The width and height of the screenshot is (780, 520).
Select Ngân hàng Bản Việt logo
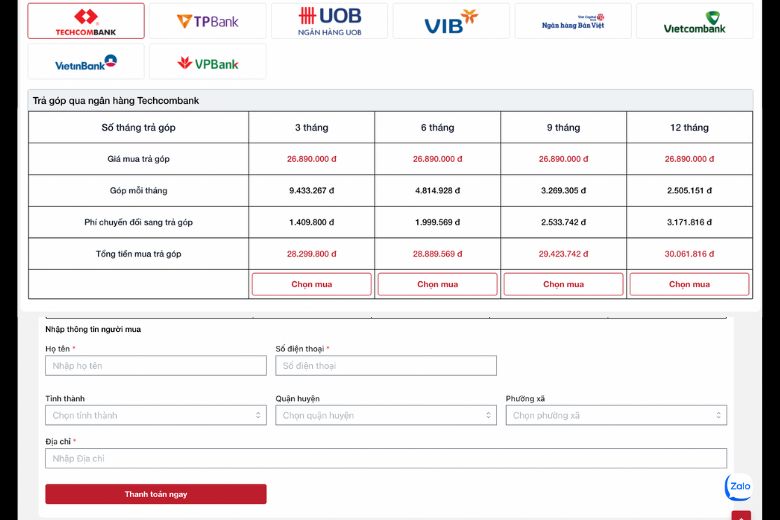coord(573,21)
